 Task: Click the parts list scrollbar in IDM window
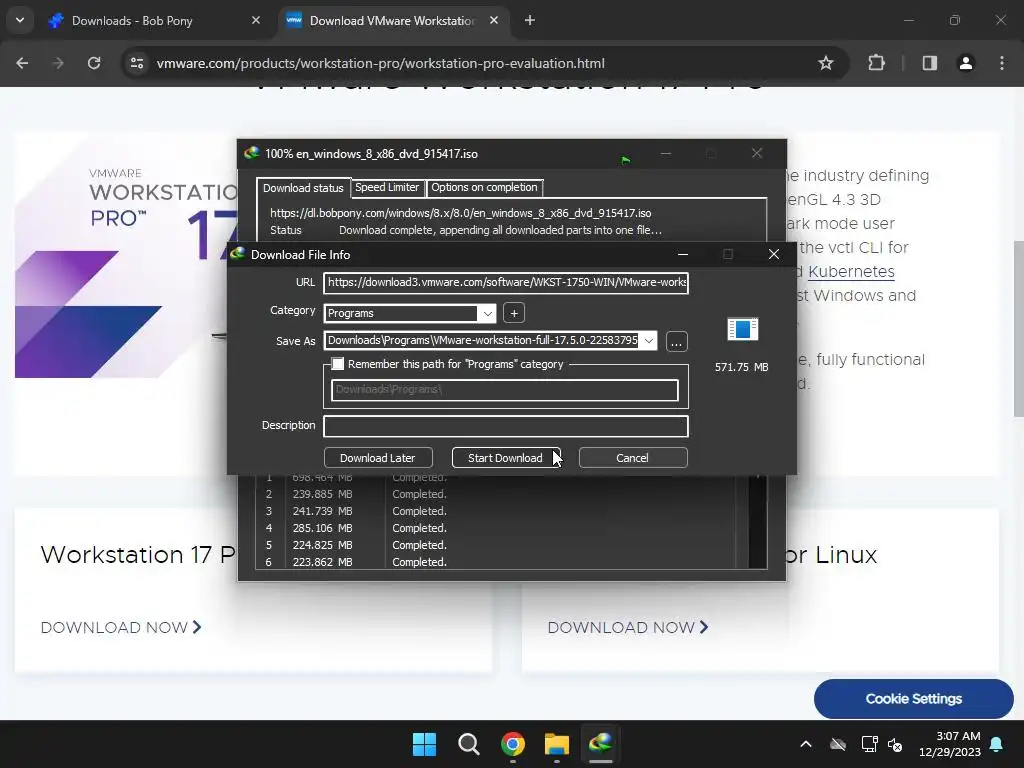tap(758, 522)
